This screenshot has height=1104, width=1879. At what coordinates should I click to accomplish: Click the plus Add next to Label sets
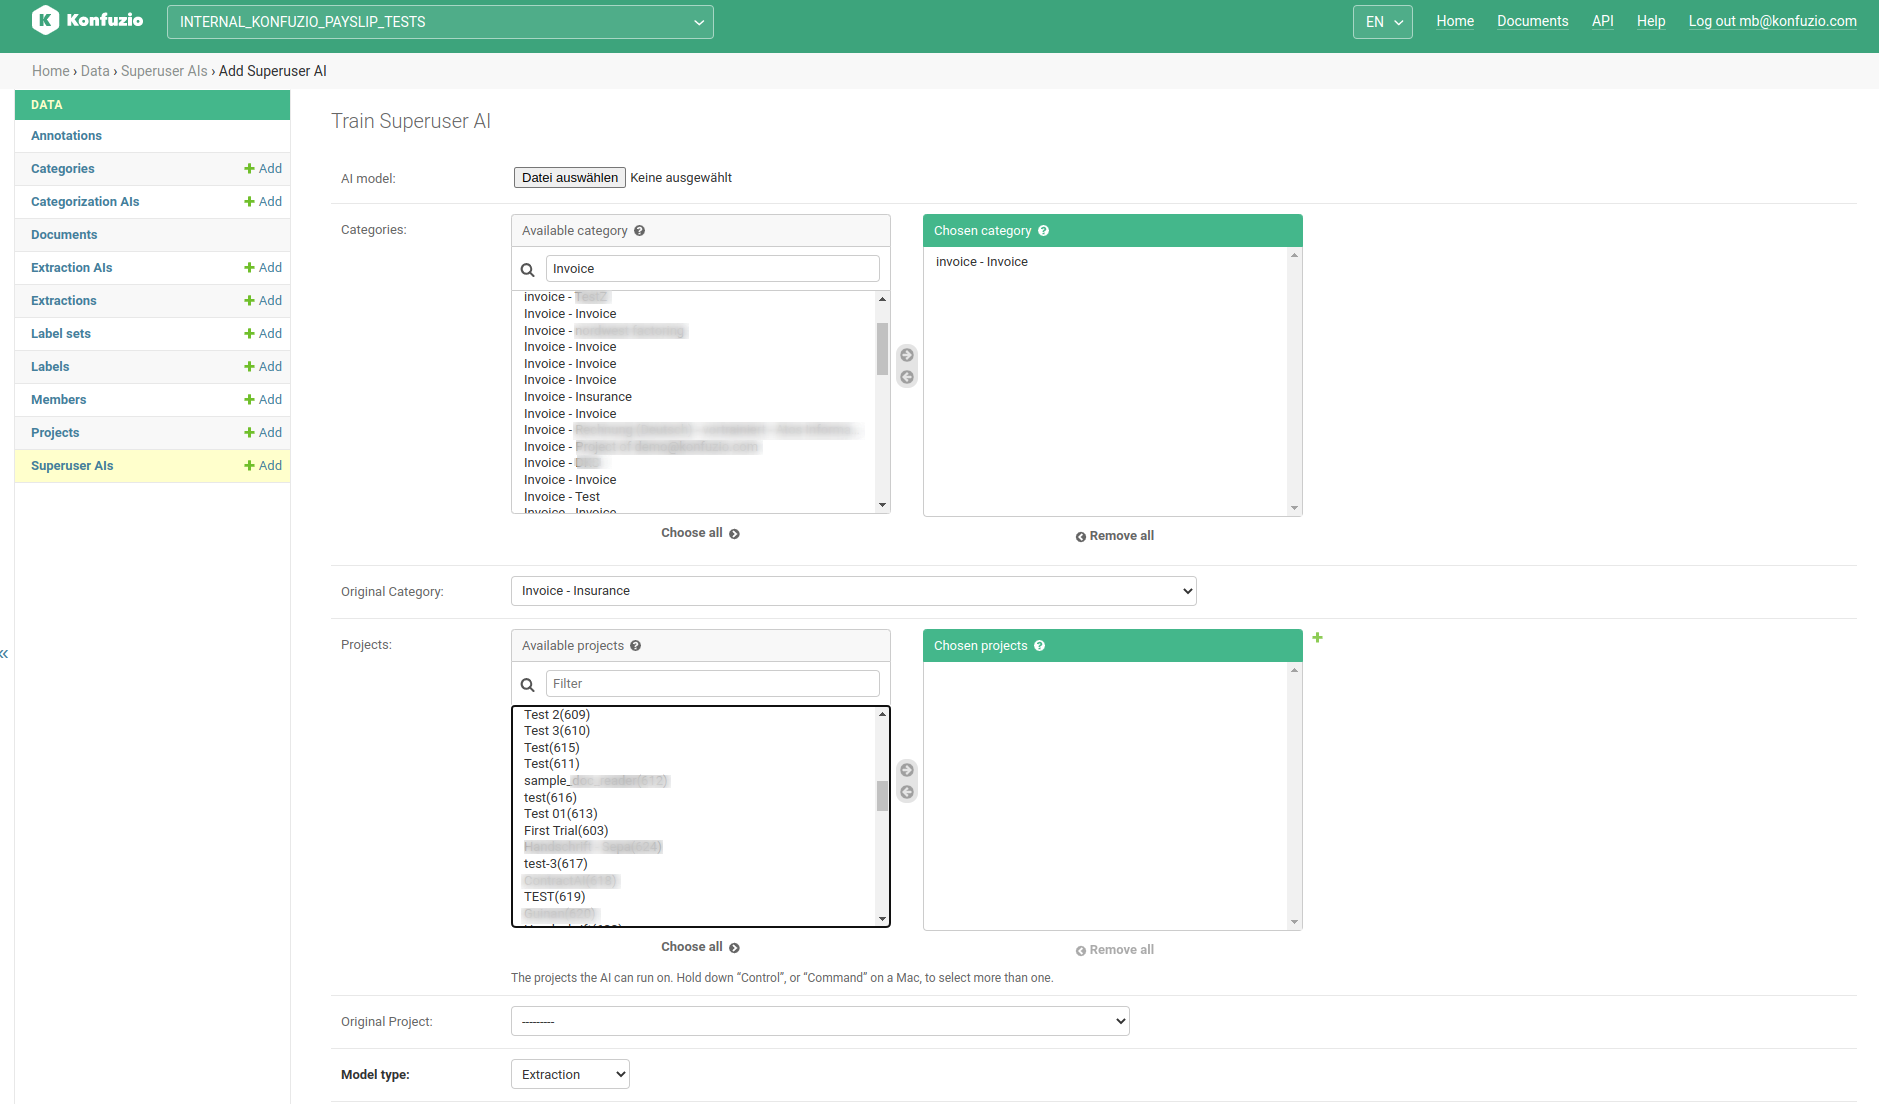[263, 334]
